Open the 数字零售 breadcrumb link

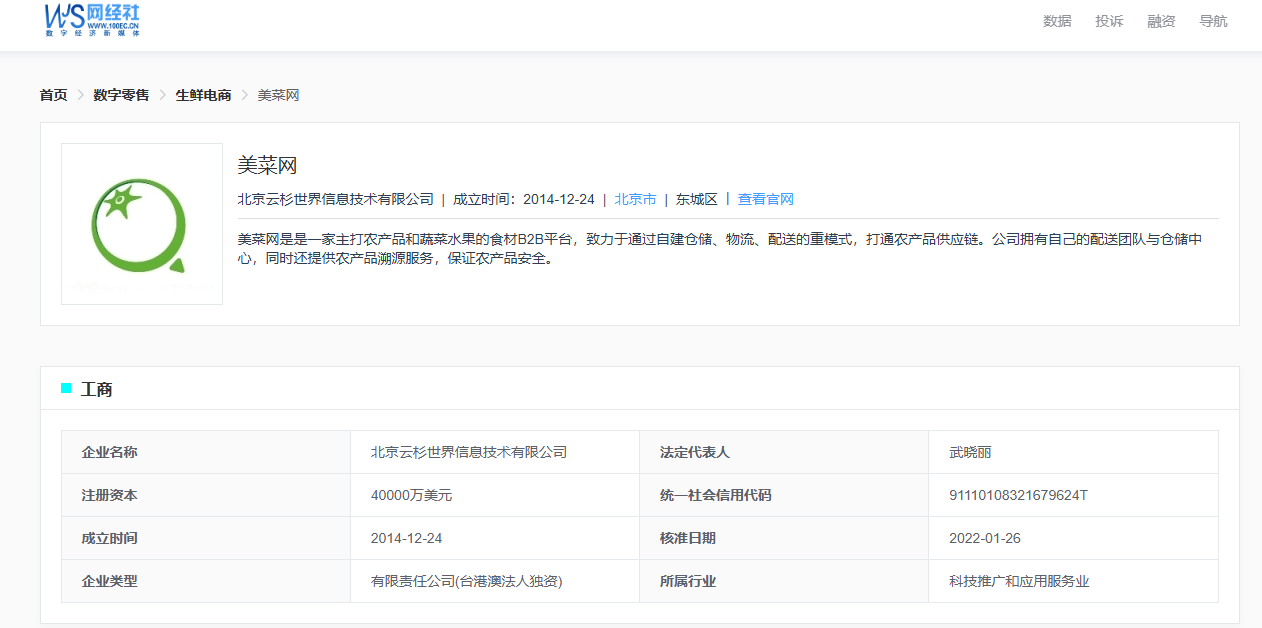pos(121,95)
